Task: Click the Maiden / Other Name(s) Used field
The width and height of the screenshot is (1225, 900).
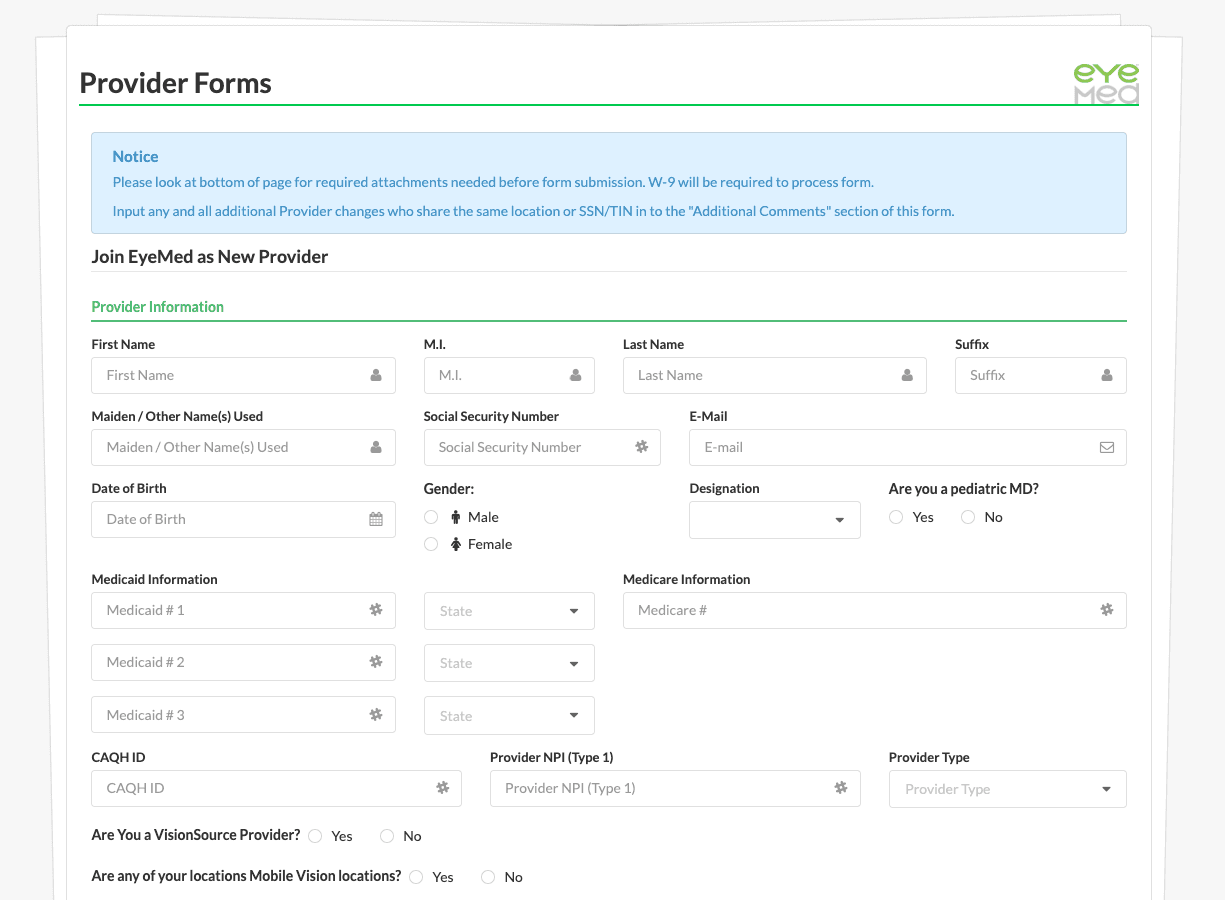Action: click(230, 448)
